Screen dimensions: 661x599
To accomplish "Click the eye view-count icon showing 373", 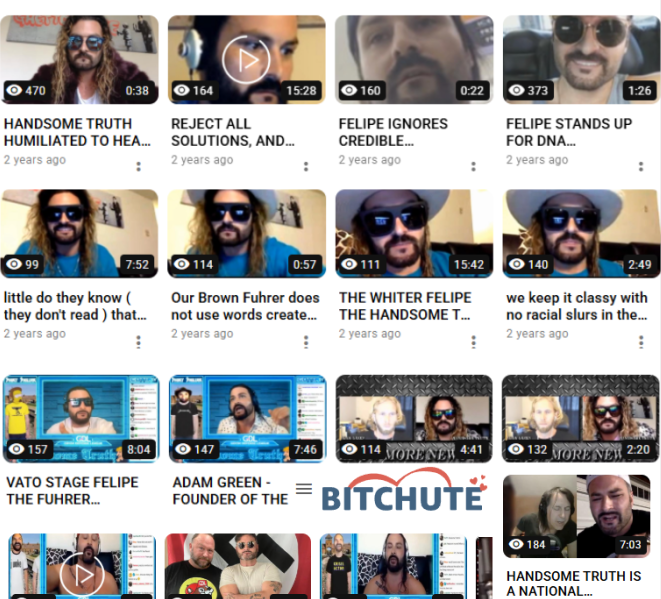I will click(516, 90).
